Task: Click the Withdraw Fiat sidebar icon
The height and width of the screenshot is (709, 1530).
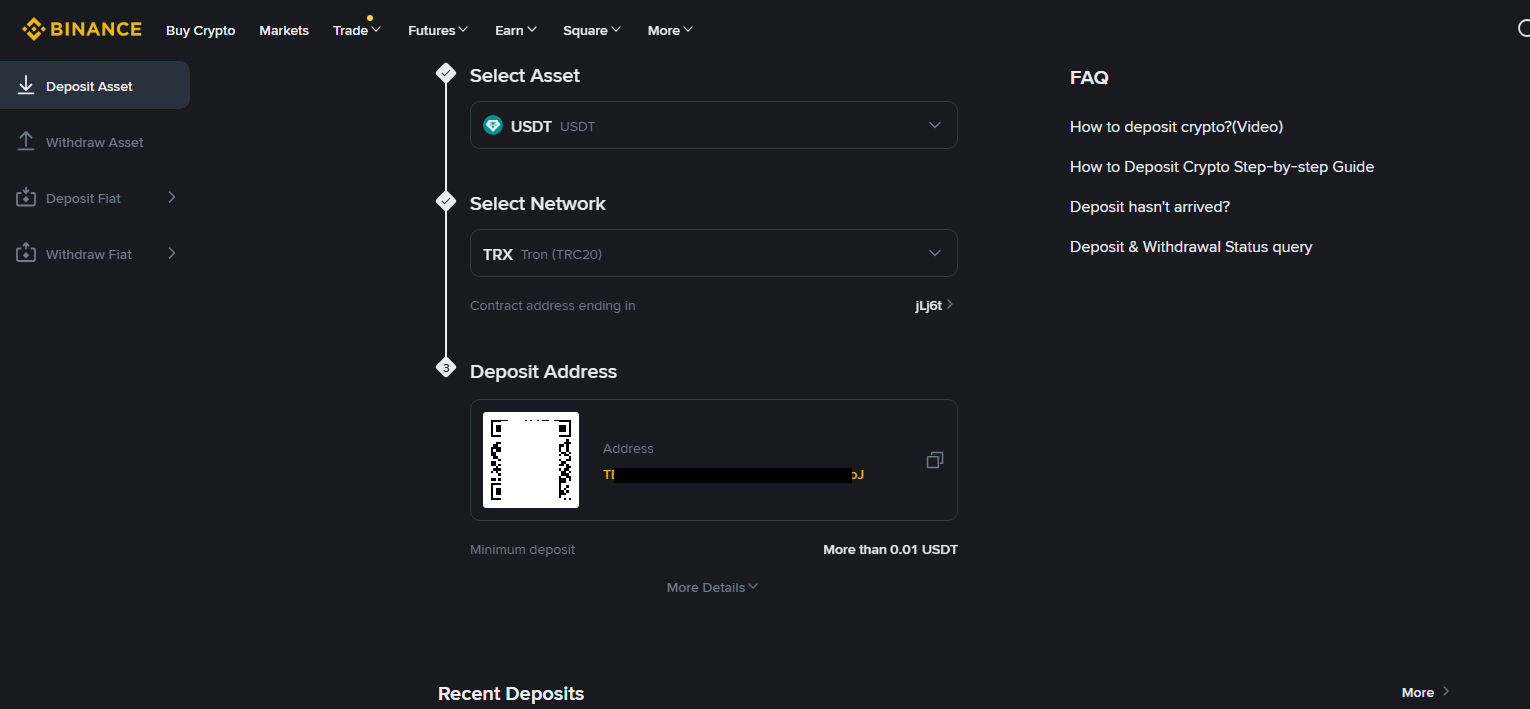Action: click(x=26, y=254)
